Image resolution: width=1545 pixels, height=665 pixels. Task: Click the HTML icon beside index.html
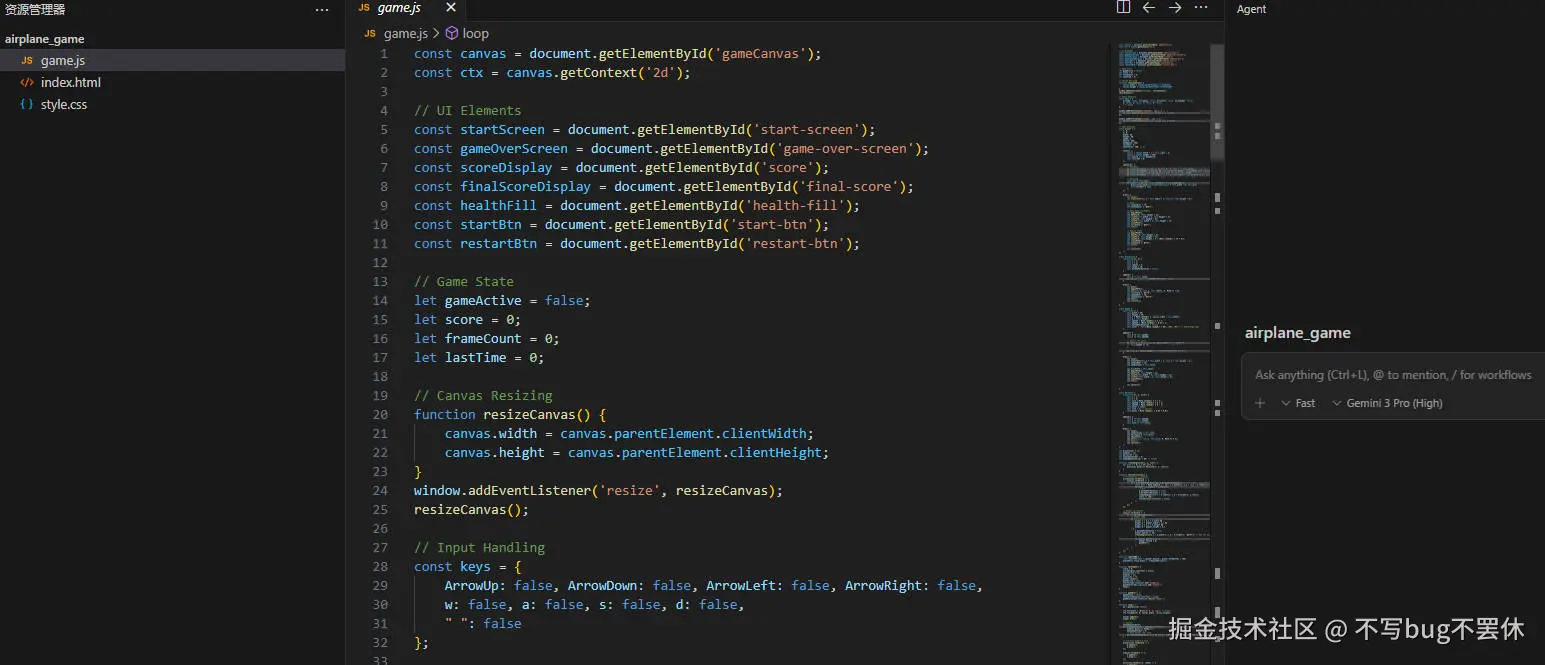tap(28, 82)
